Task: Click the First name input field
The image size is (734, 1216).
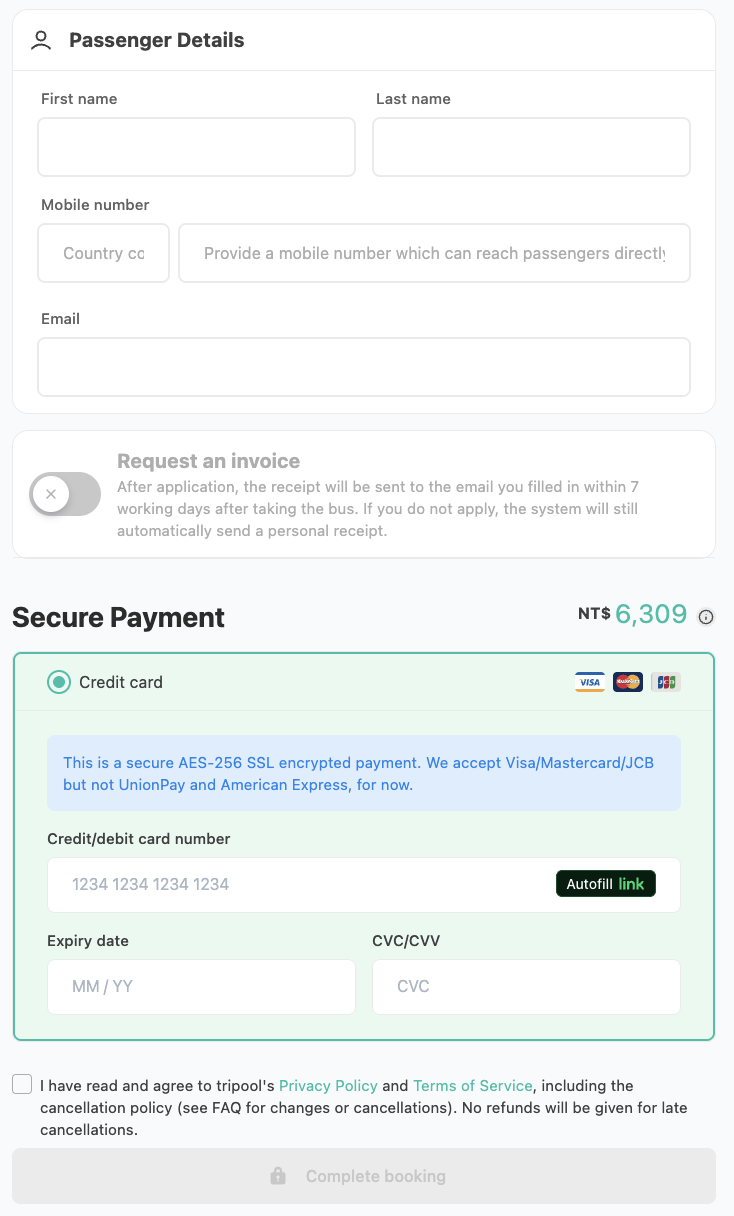Action: pyautogui.click(x=196, y=147)
